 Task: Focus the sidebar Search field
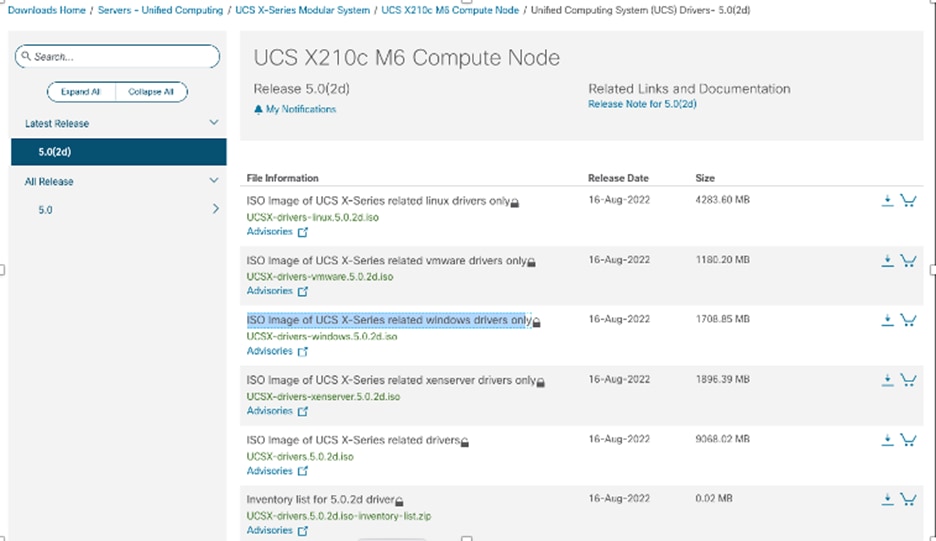[118, 56]
